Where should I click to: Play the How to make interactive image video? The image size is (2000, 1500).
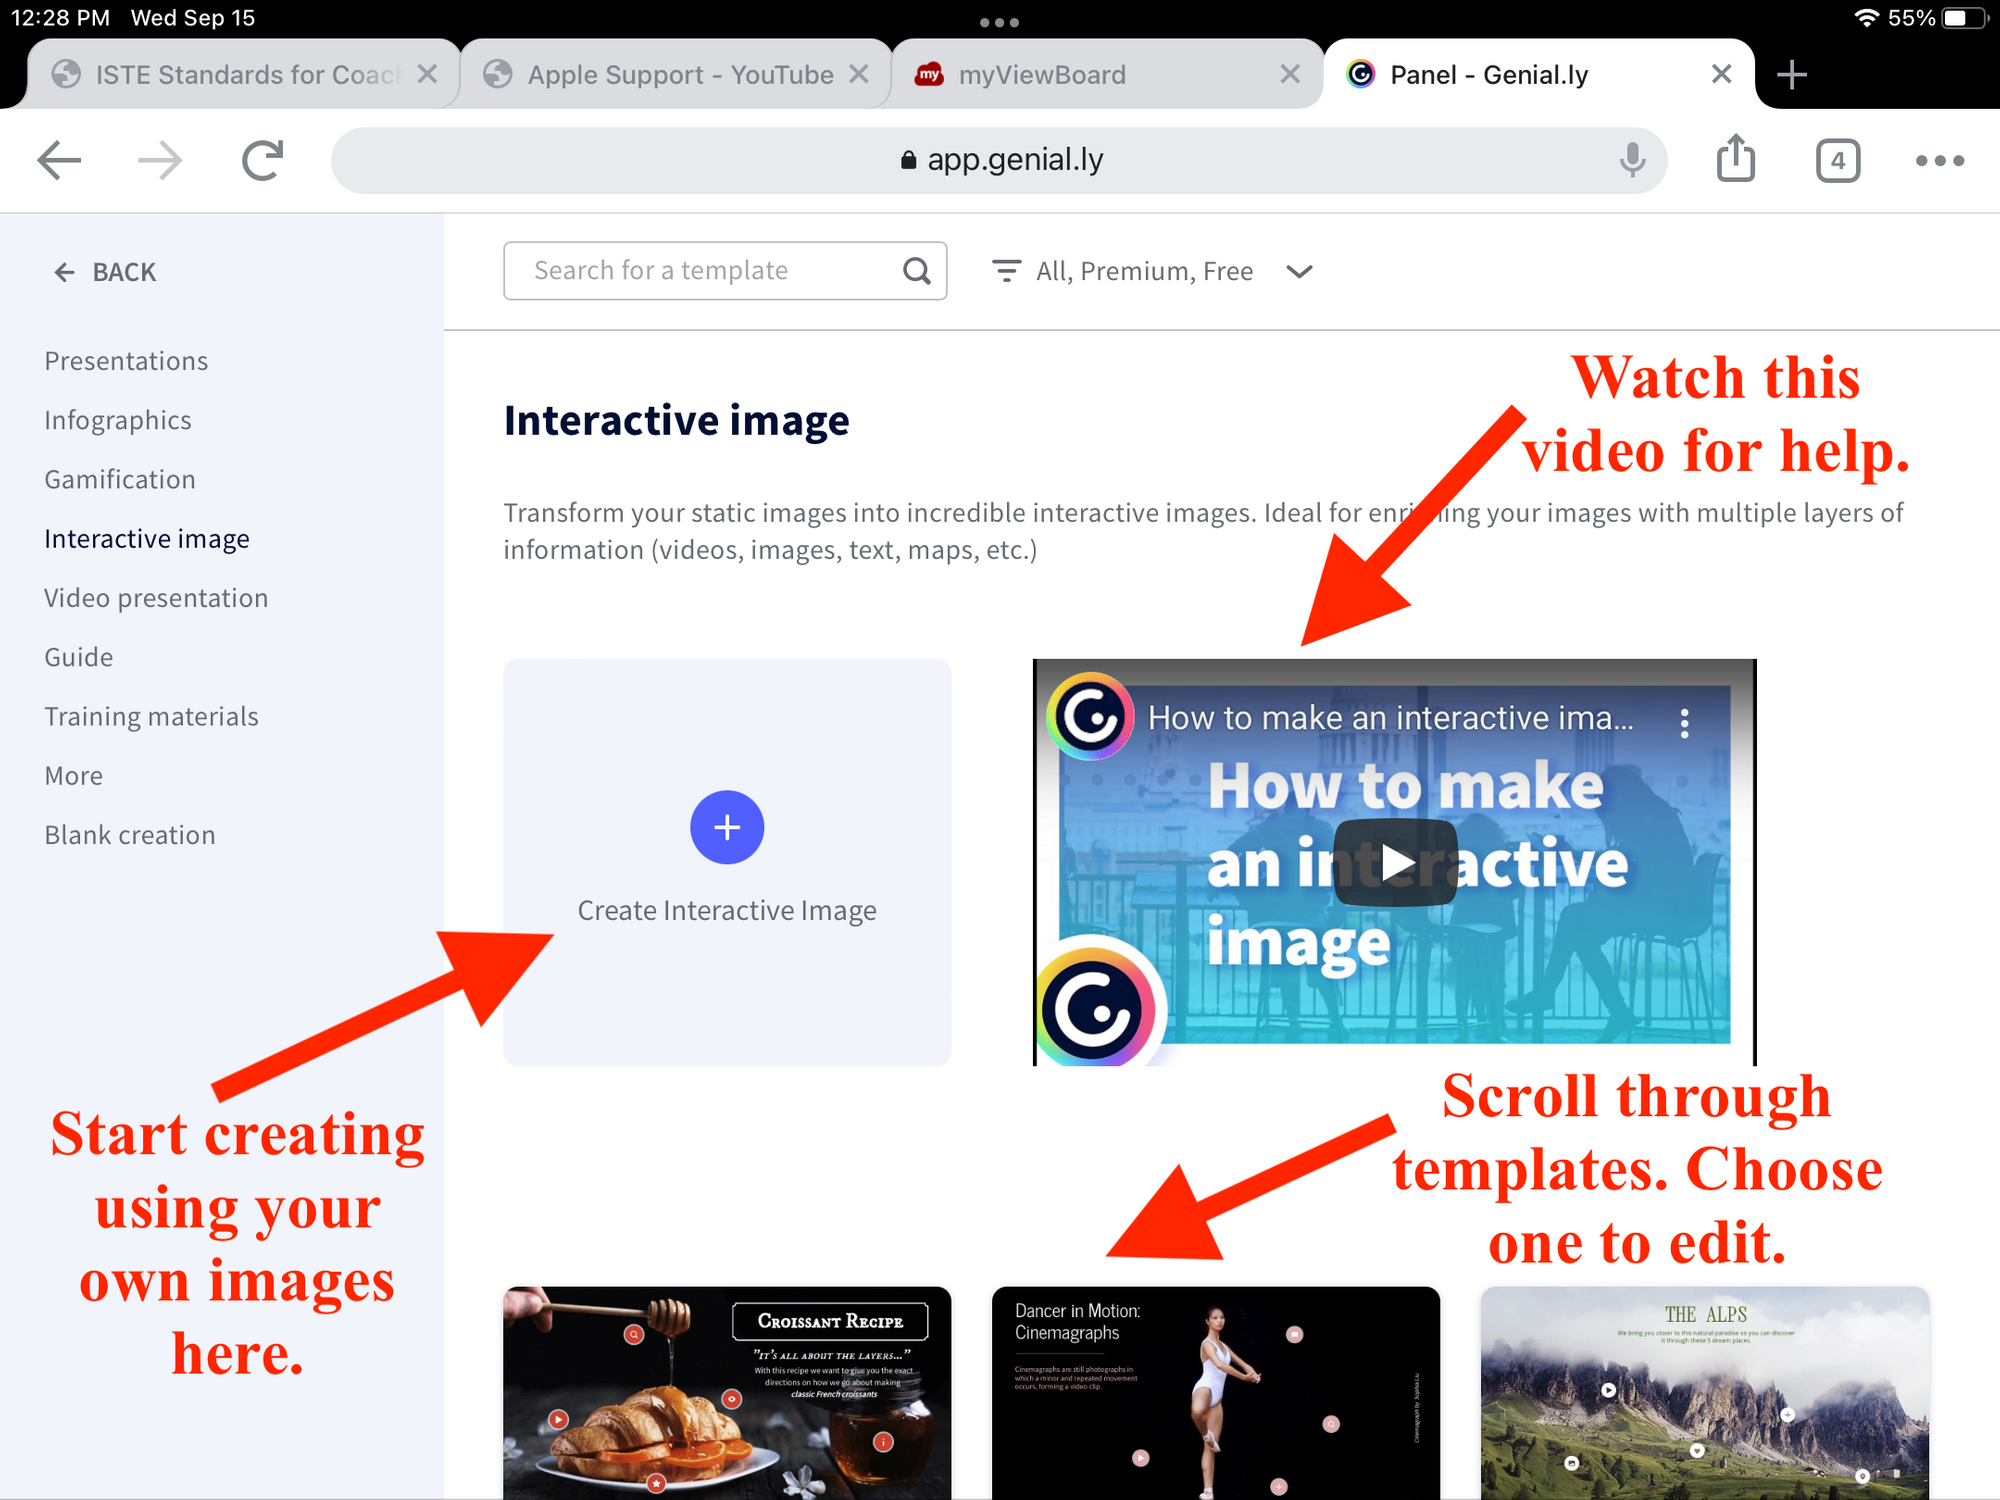point(1395,862)
